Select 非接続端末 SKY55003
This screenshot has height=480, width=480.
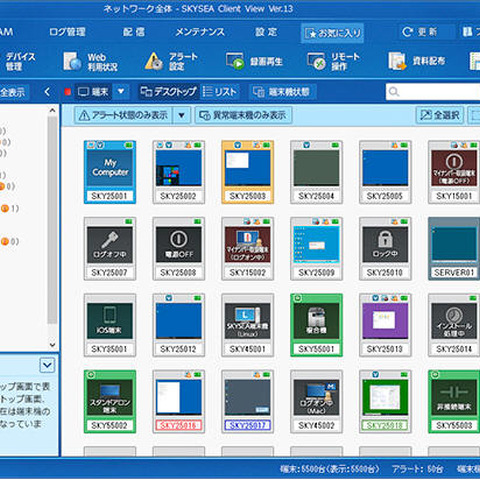pos(454,402)
